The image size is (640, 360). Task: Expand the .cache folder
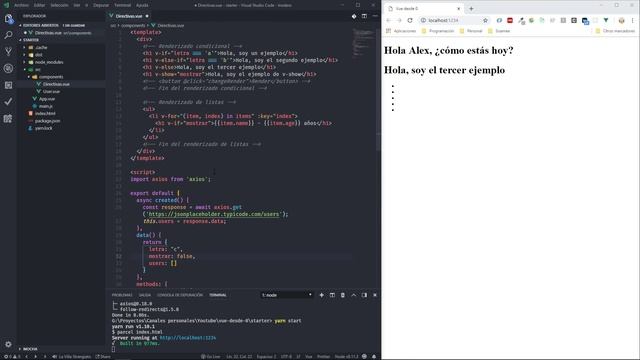tap(41, 47)
